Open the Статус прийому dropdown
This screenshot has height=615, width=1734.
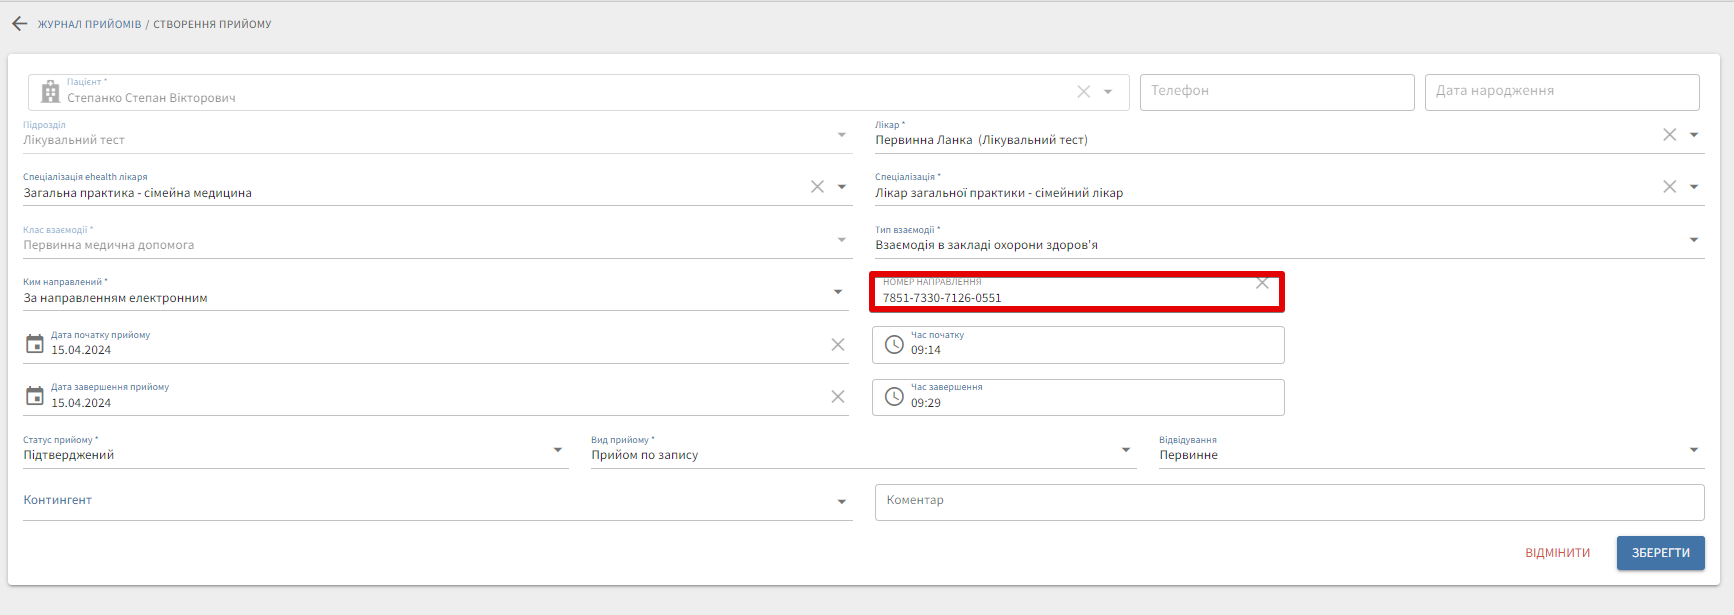pos(557,450)
